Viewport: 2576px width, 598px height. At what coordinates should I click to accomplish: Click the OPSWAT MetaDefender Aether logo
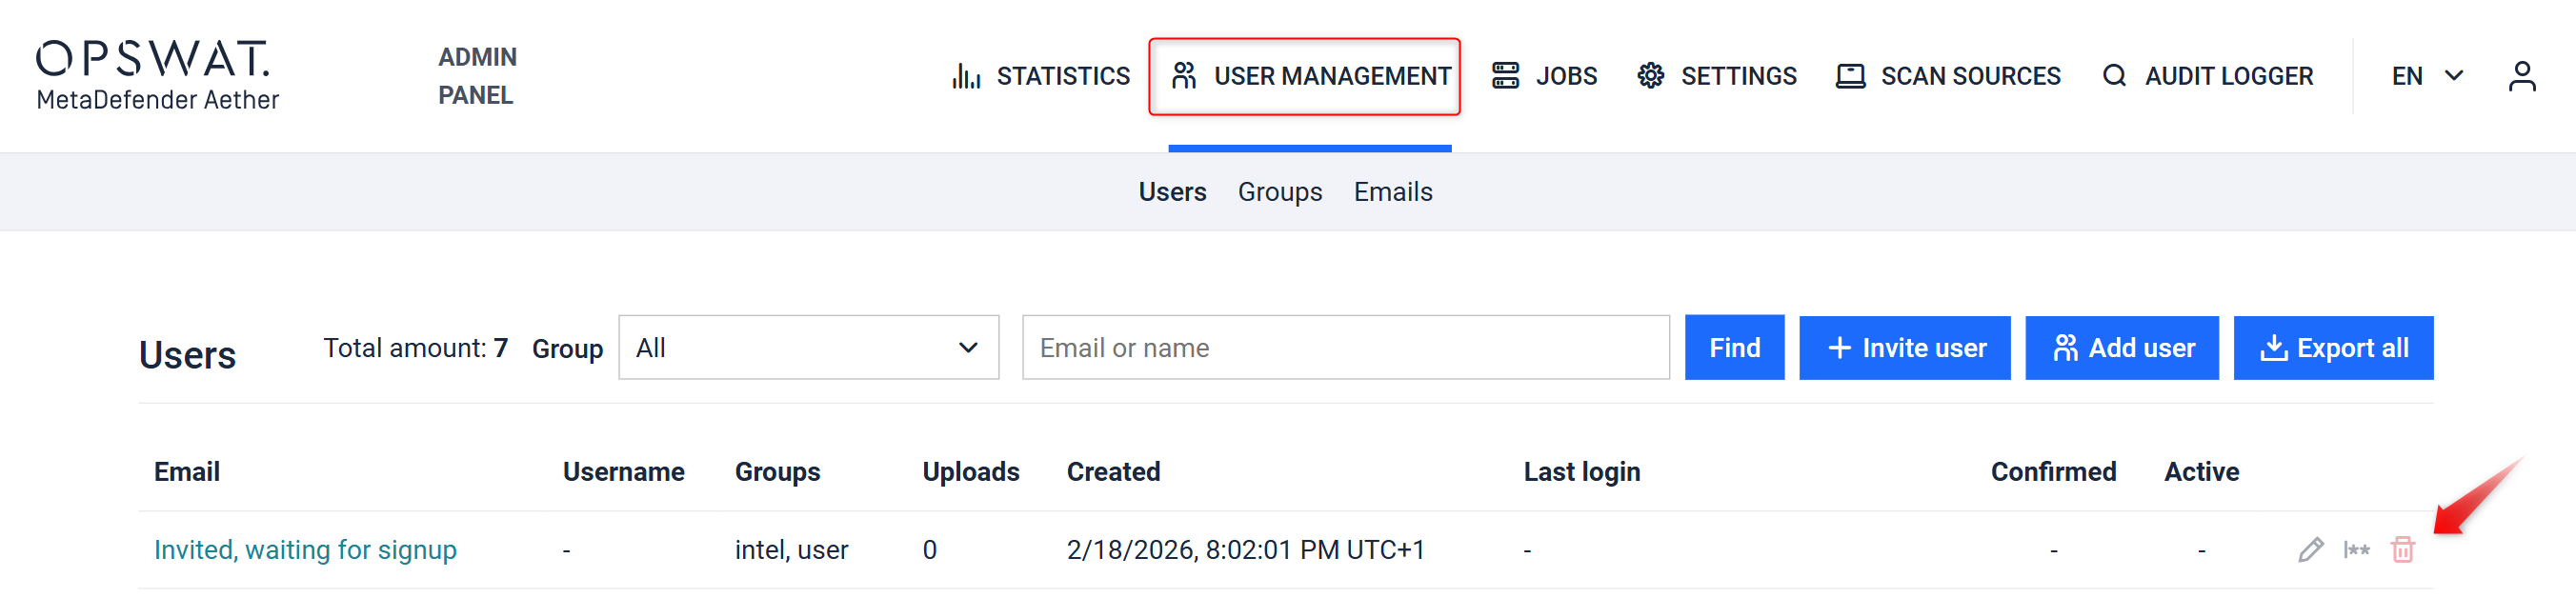point(157,75)
